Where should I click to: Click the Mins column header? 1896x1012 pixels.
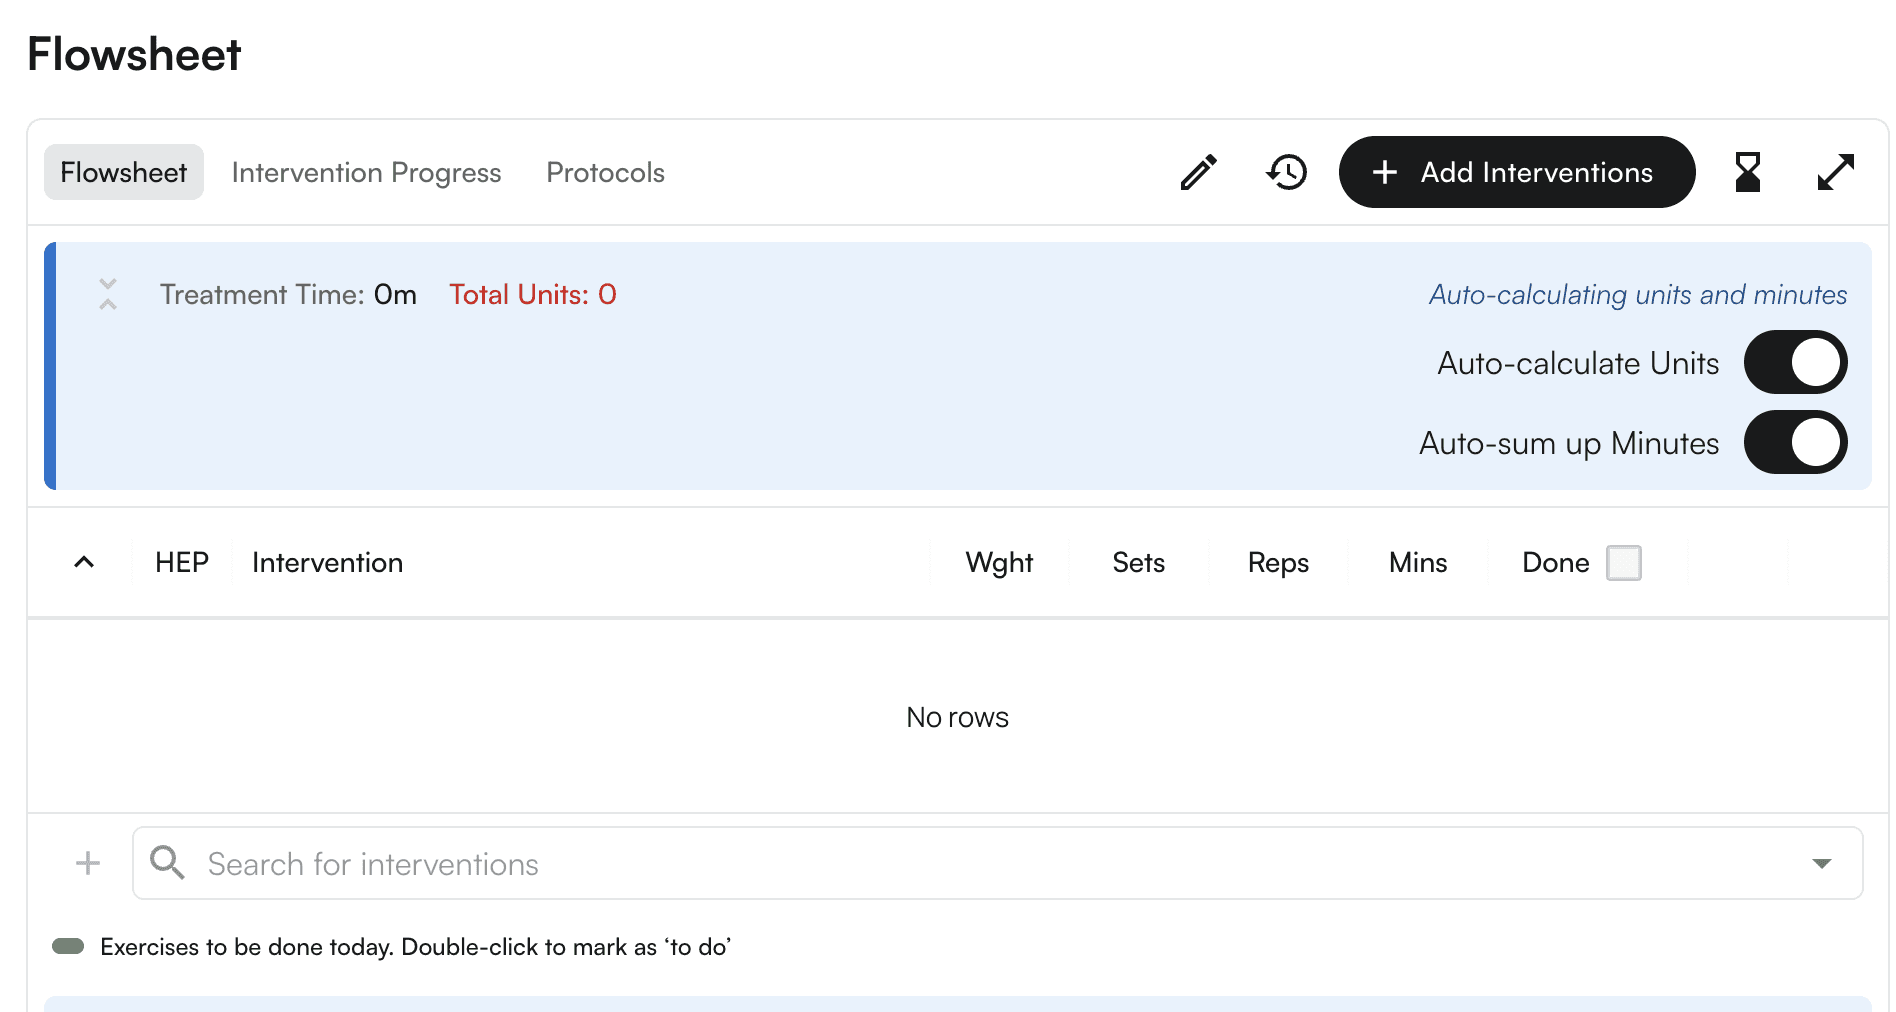(x=1418, y=562)
